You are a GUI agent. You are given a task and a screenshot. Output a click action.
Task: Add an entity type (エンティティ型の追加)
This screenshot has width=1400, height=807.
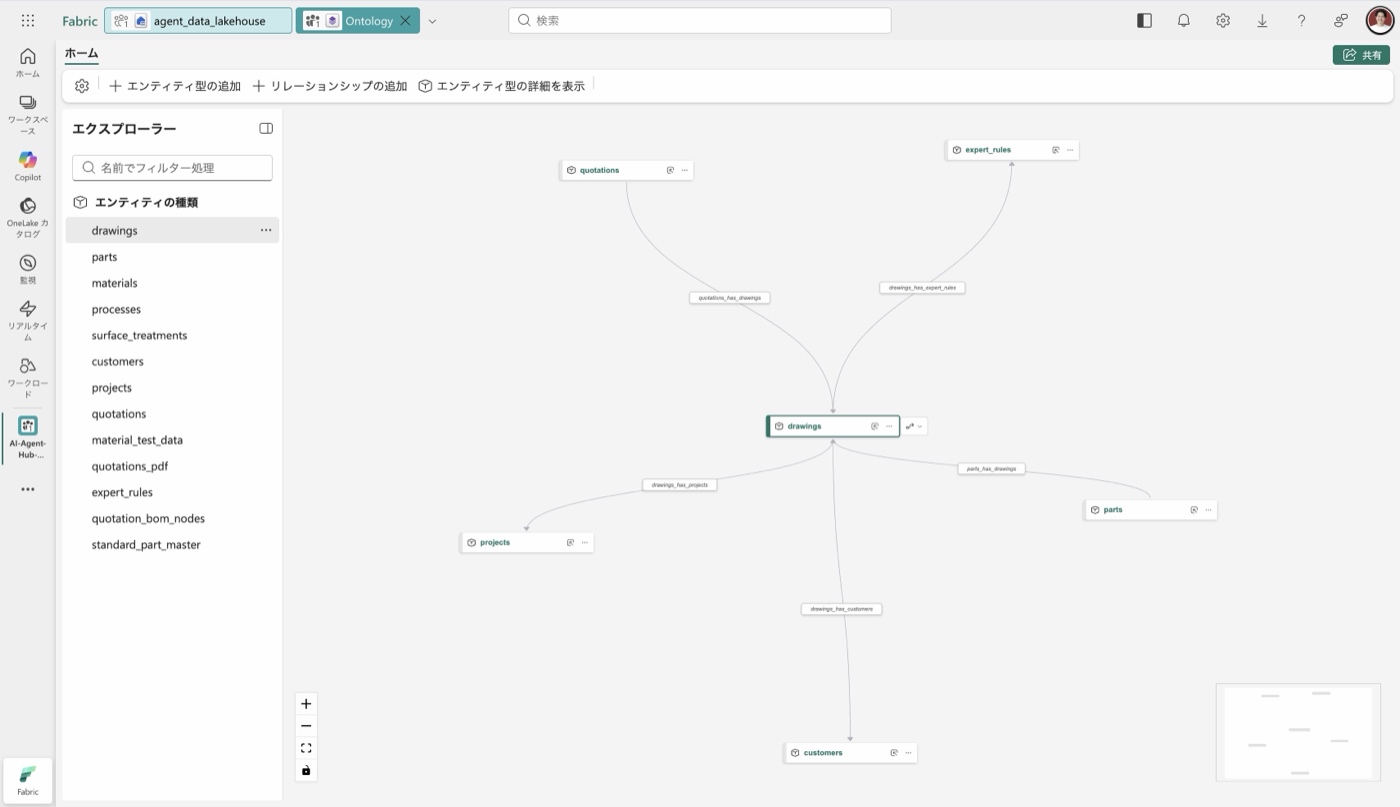175,86
